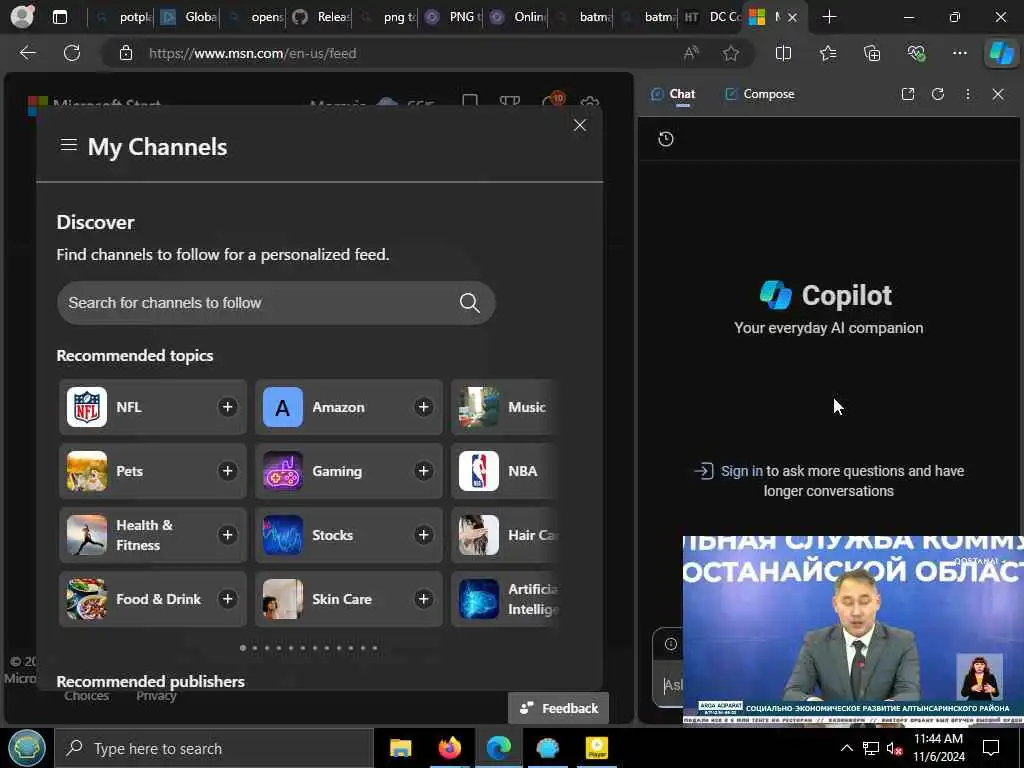Follow the Skin Care channel with plus button
This screenshot has height=768, width=1024.
click(423, 600)
